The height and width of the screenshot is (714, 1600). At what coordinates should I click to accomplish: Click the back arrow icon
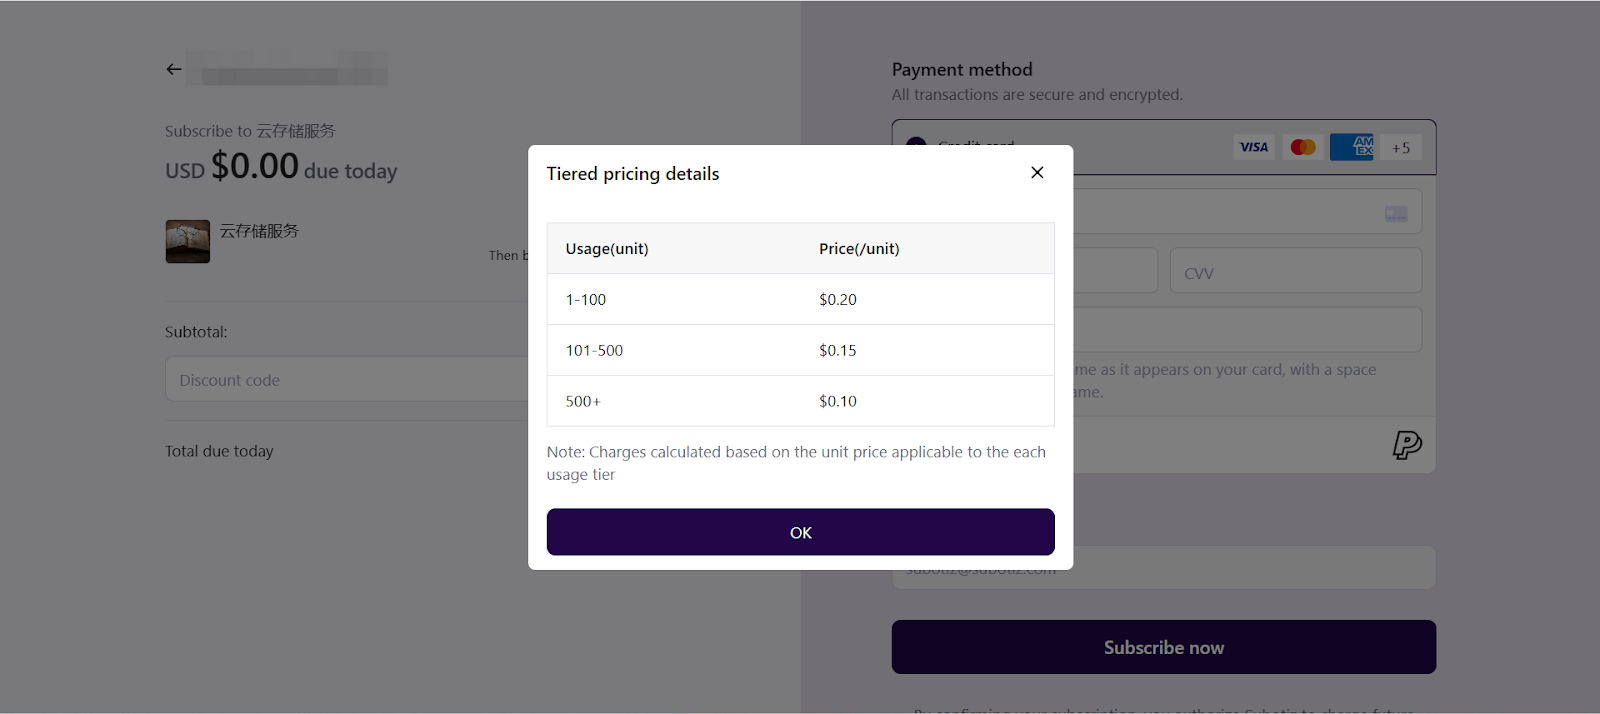[174, 69]
